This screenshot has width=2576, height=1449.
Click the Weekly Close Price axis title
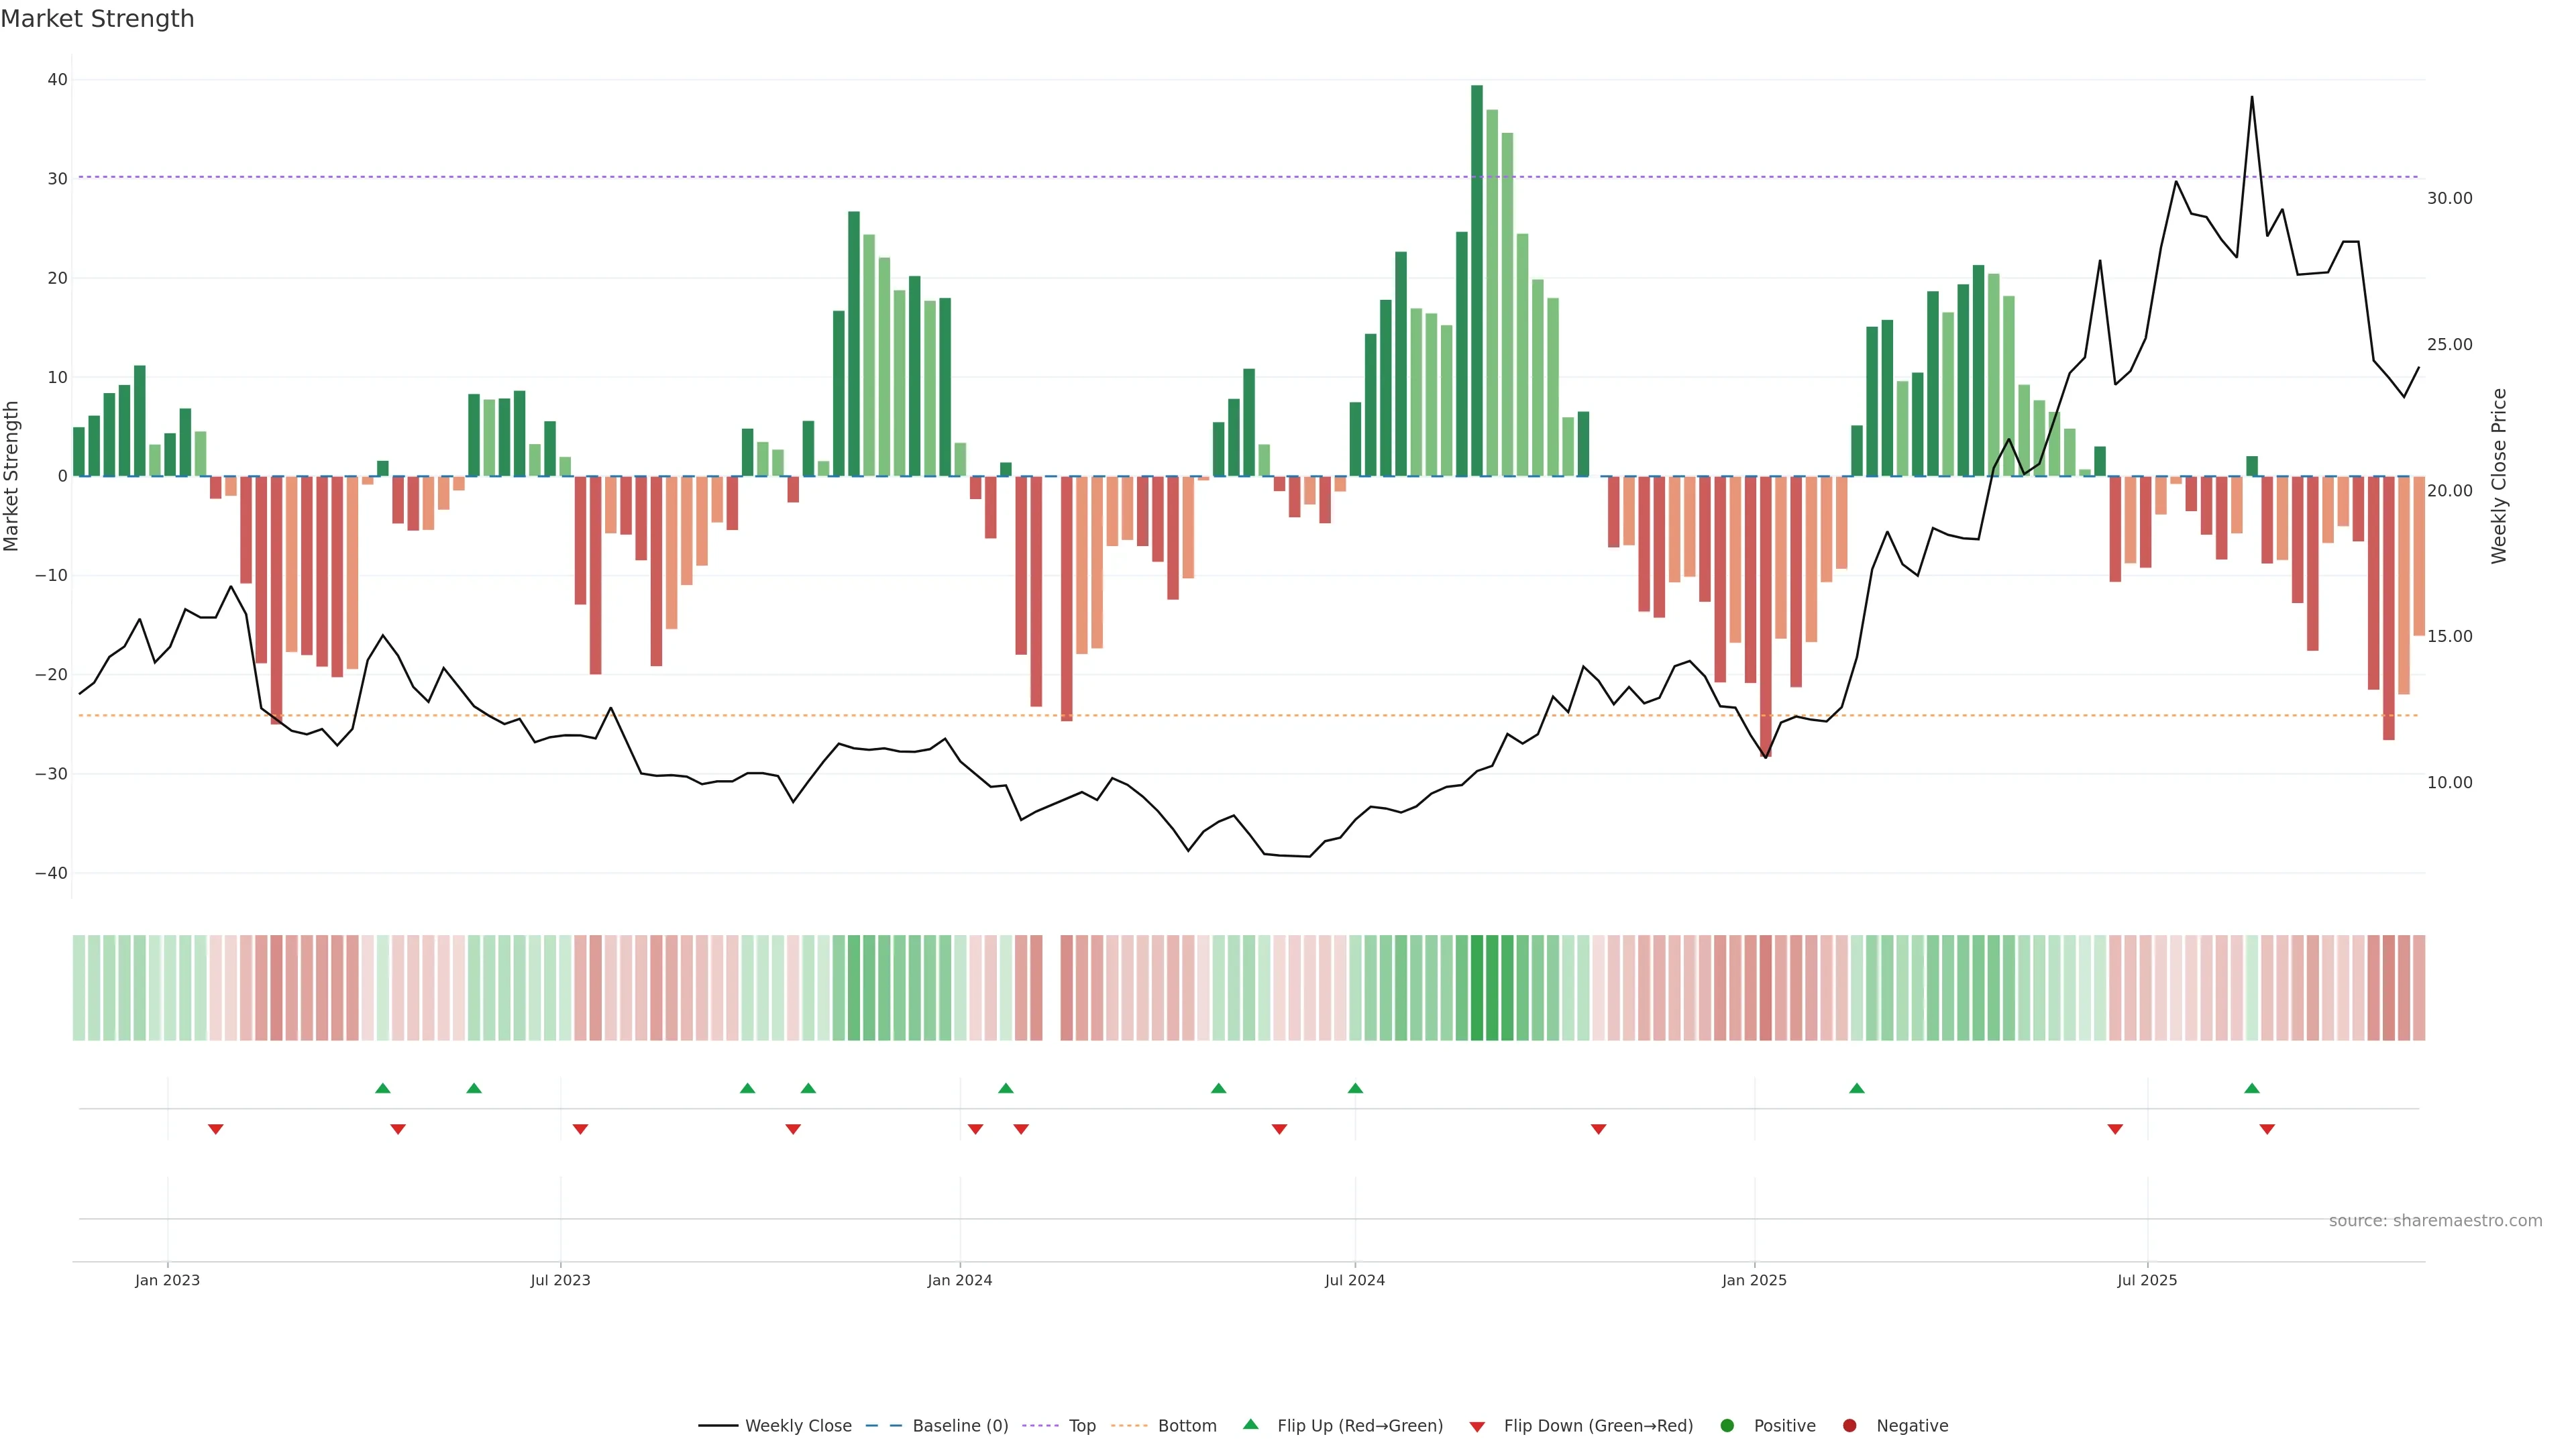[2499, 476]
